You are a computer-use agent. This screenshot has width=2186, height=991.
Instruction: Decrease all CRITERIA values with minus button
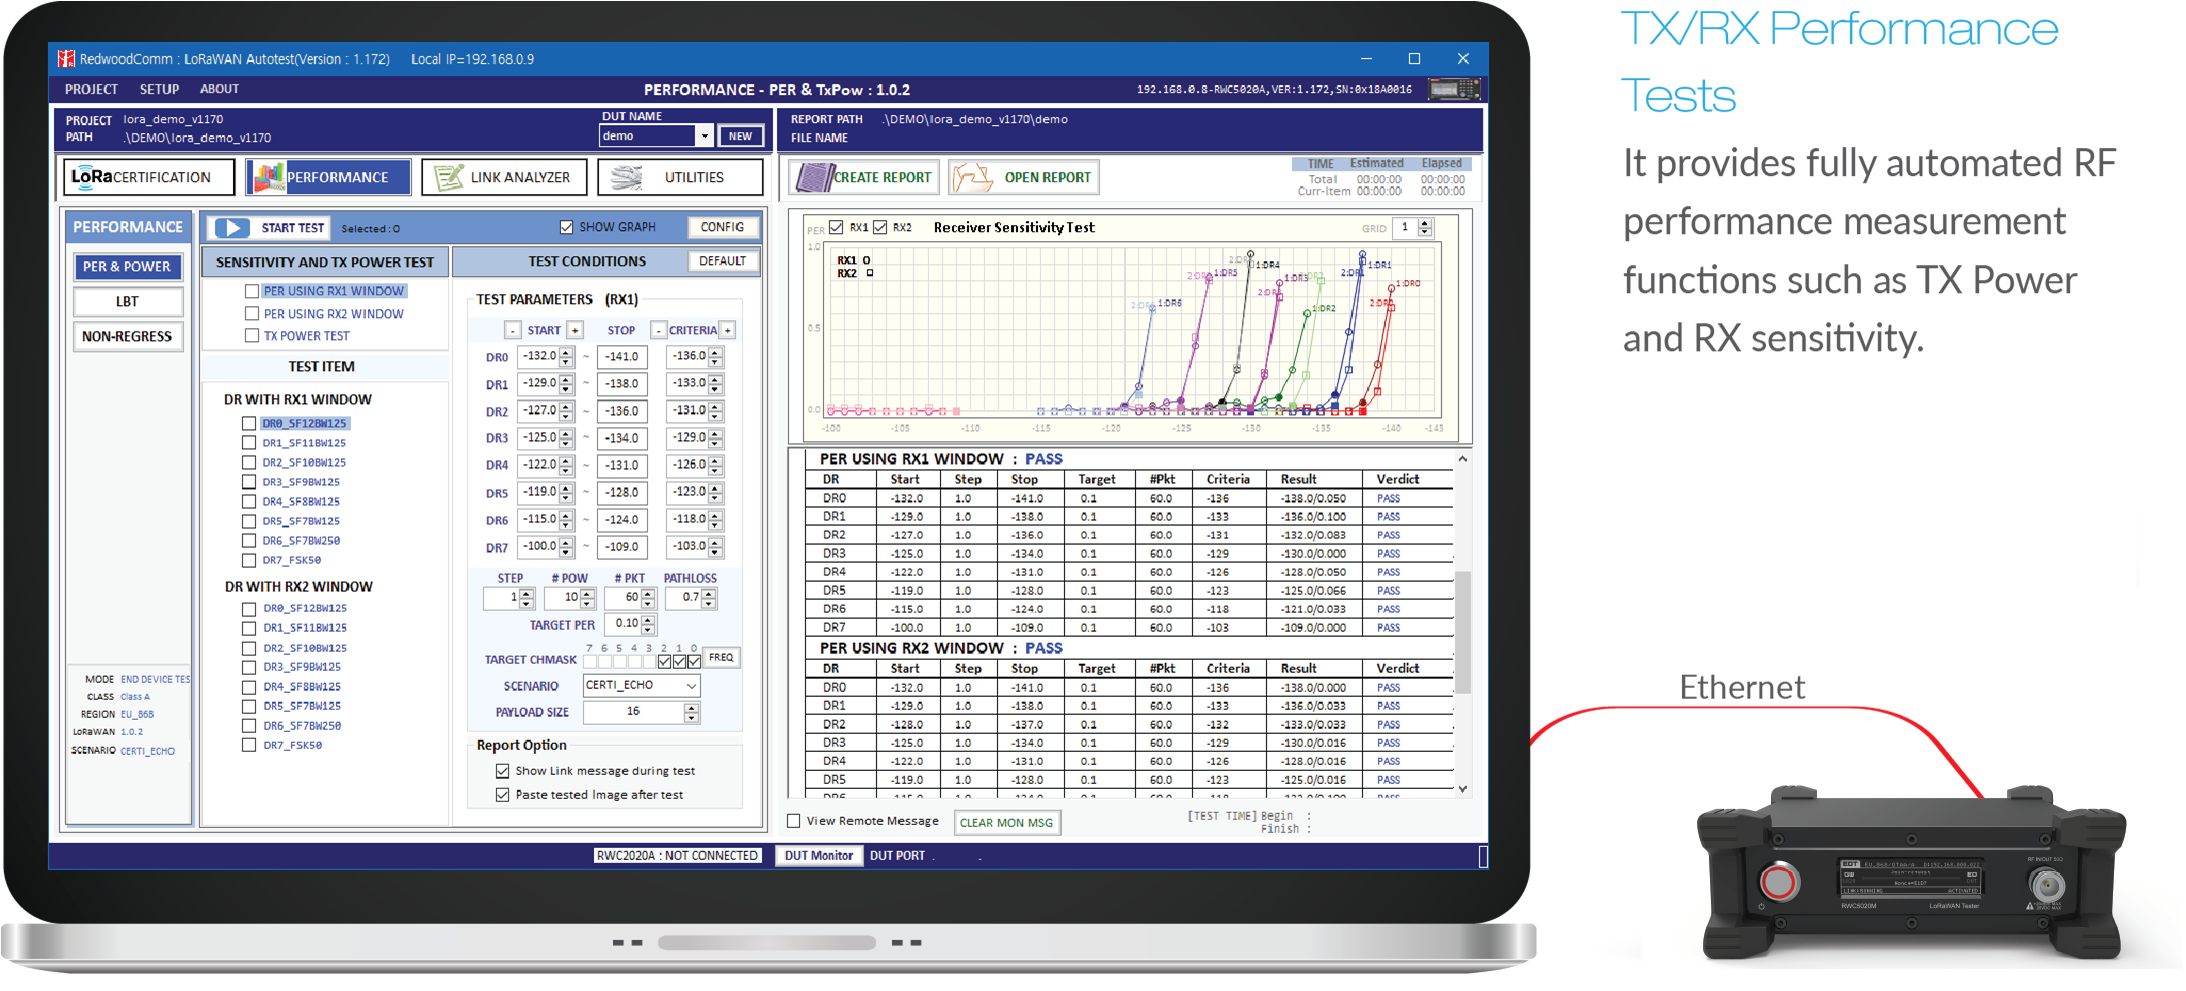point(658,330)
